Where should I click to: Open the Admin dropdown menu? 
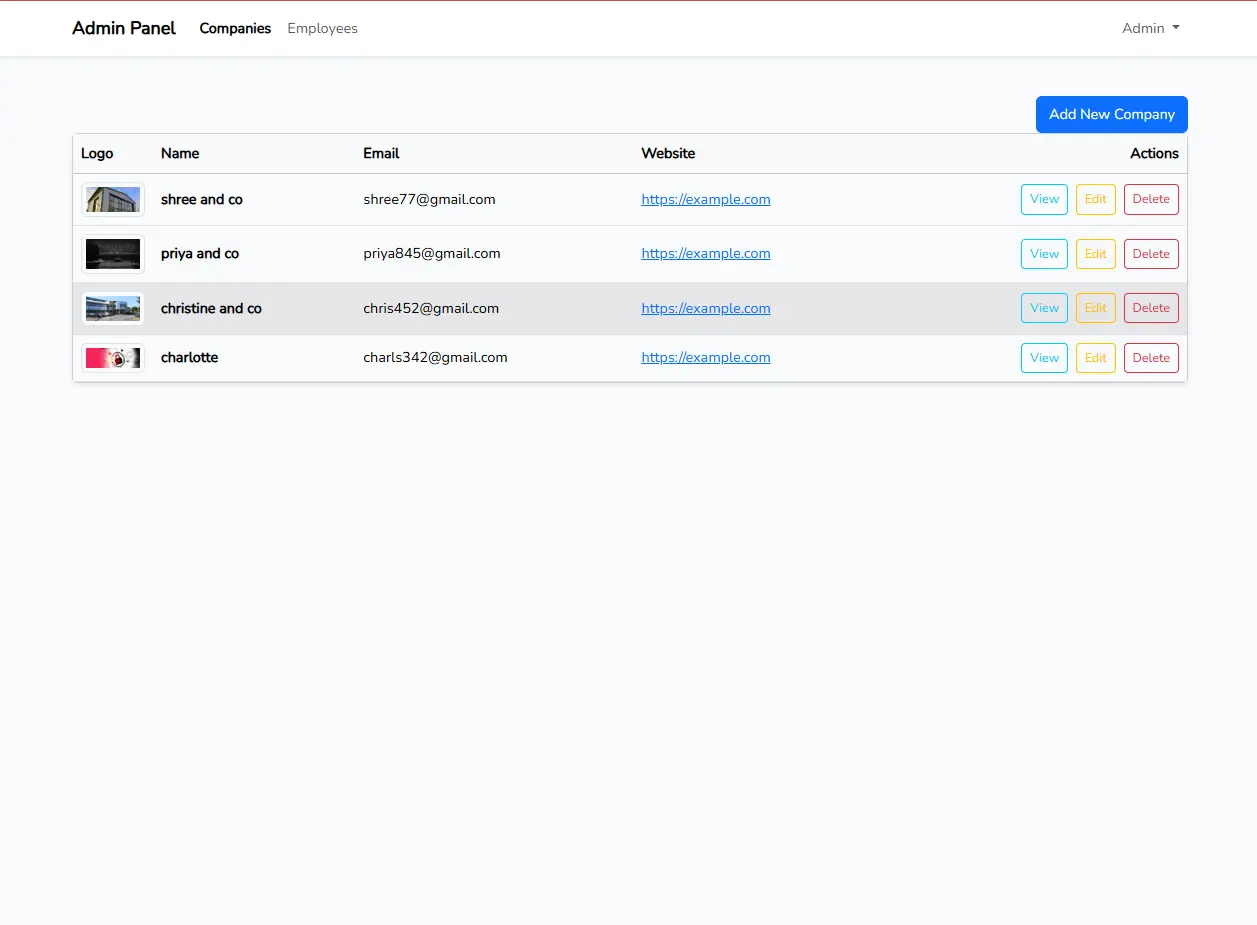tap(1150, 28)
